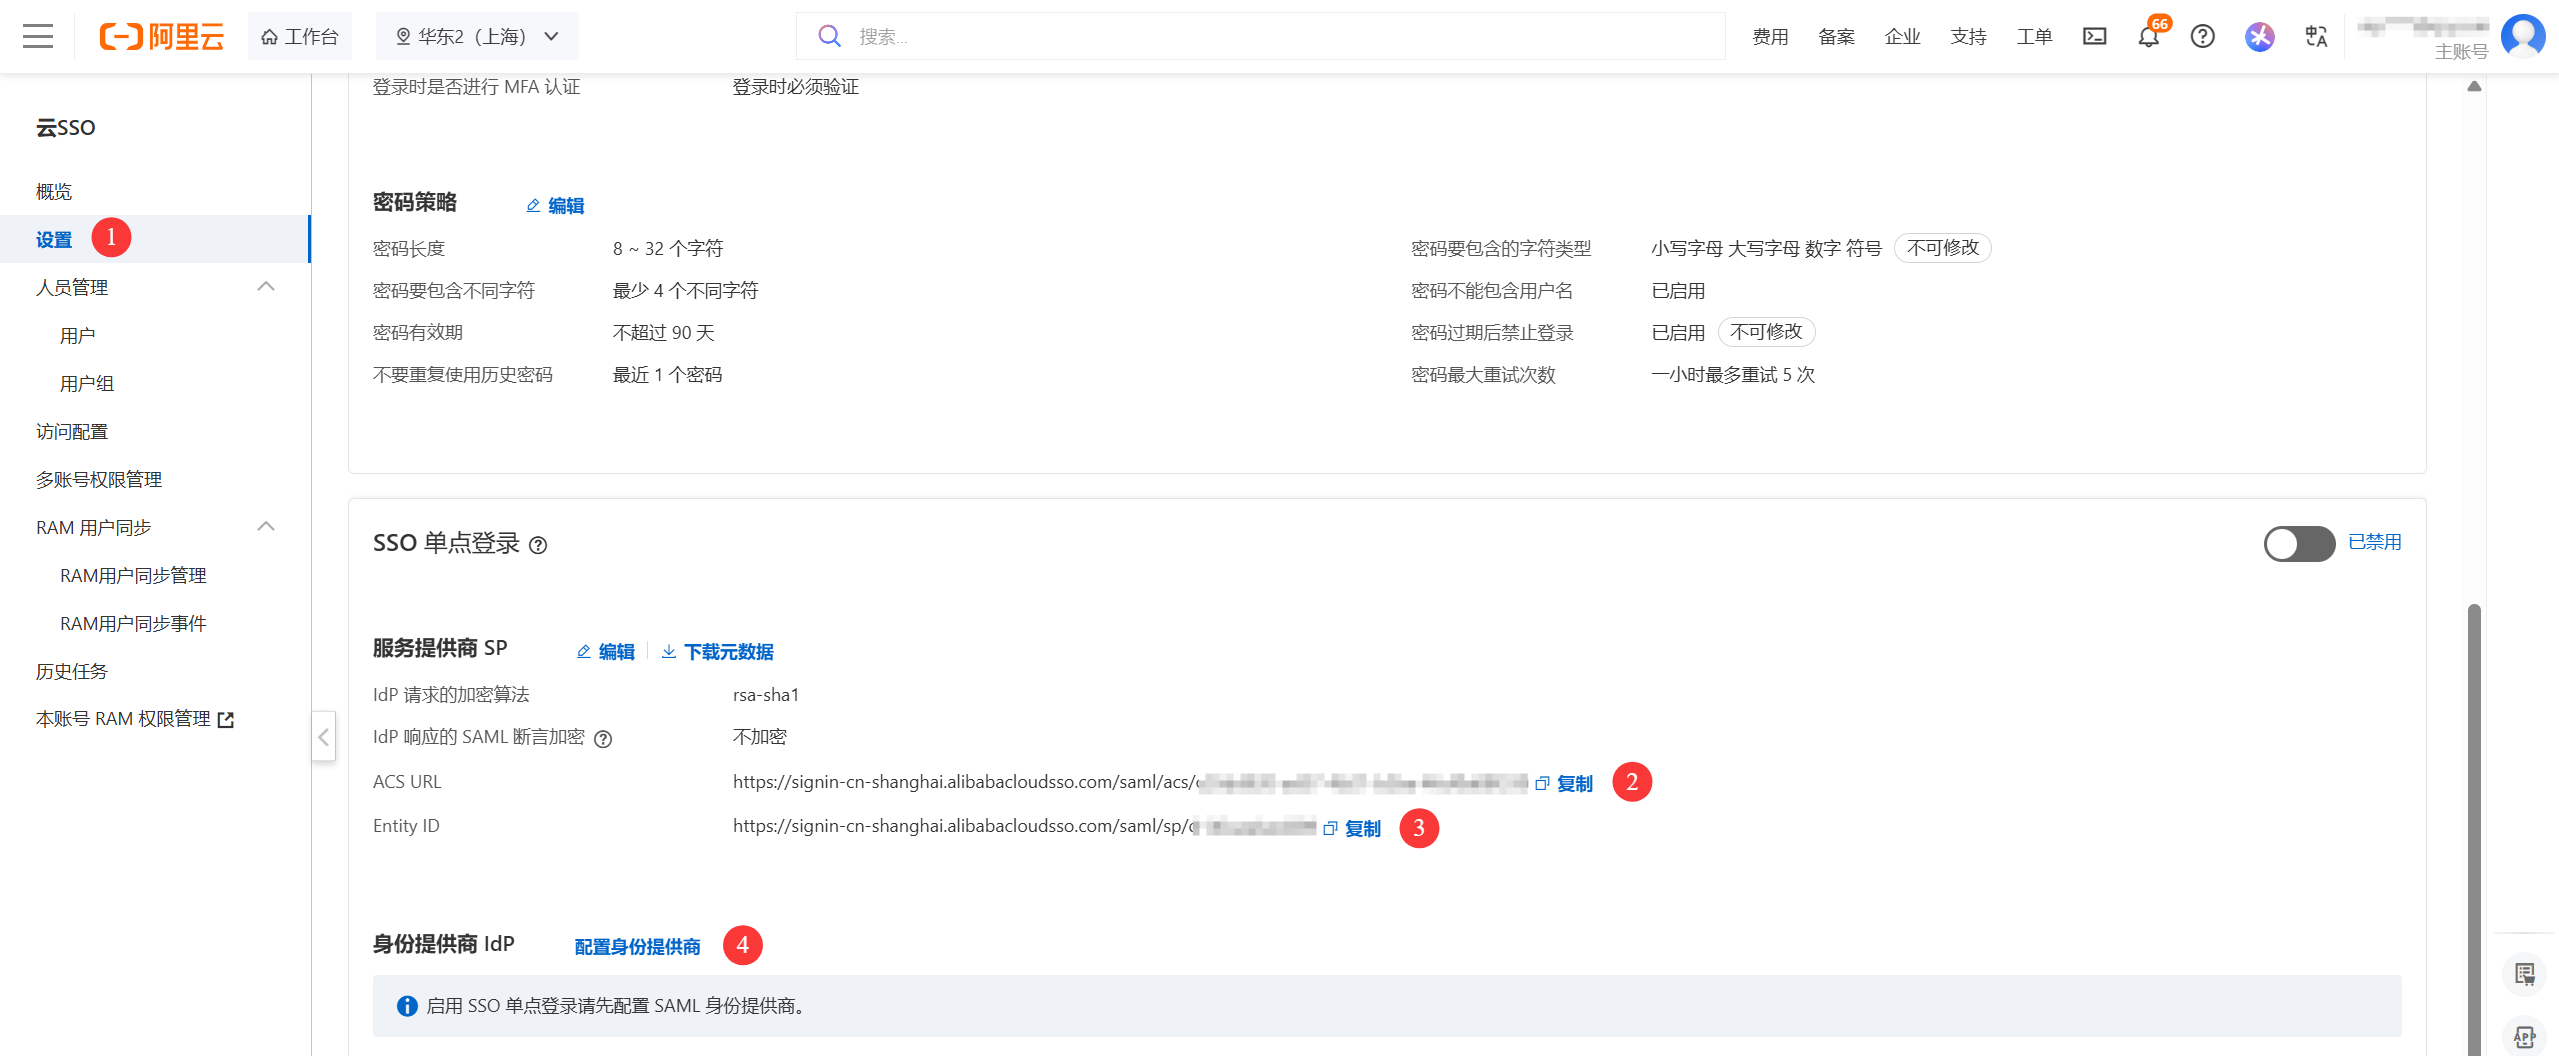Open the 华东2（上海） region dropdown

[477, 37]
